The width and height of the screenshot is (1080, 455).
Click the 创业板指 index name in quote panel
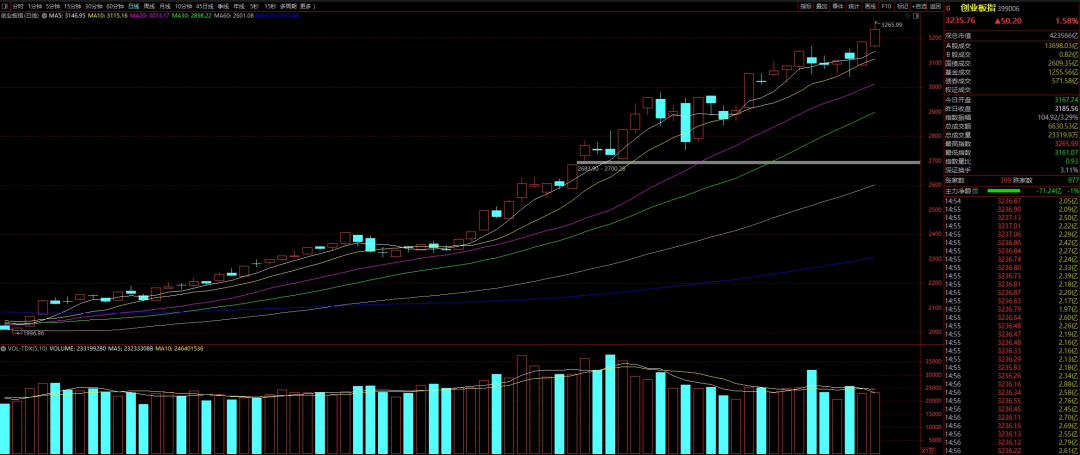click(977, 8)
